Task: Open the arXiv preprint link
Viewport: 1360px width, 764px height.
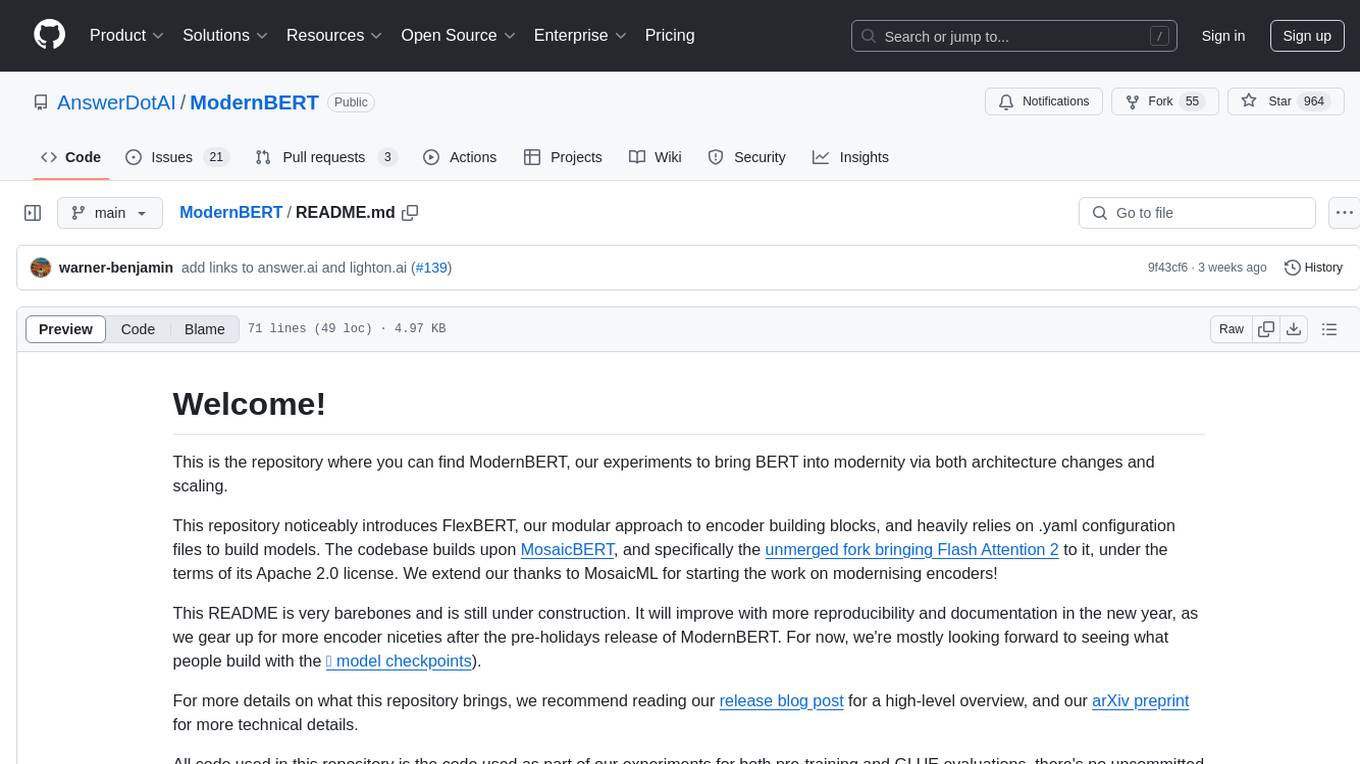Action: (1140, 701)
